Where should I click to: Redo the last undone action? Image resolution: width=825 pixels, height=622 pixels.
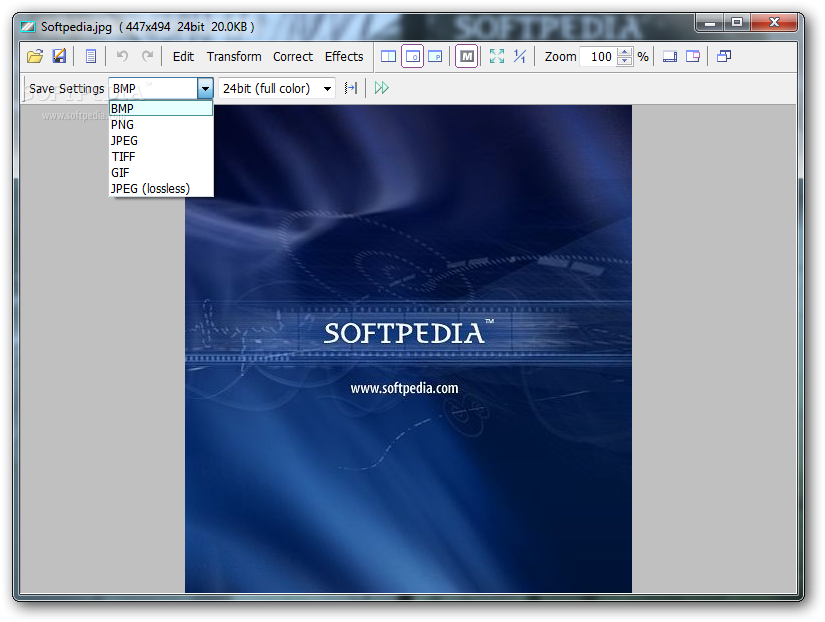(147, 56)
